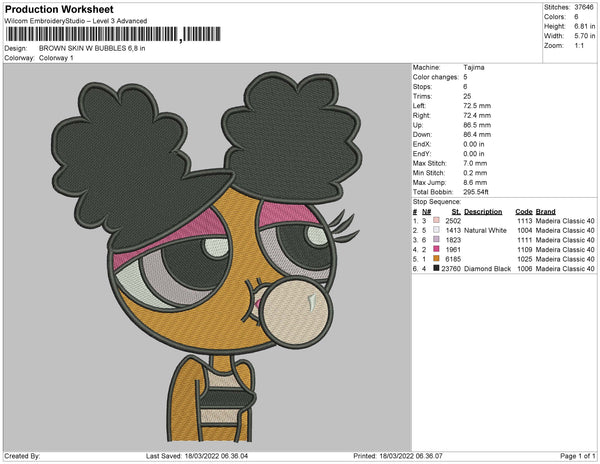Click the lavender swatch for thread 1823

(436, 239)
